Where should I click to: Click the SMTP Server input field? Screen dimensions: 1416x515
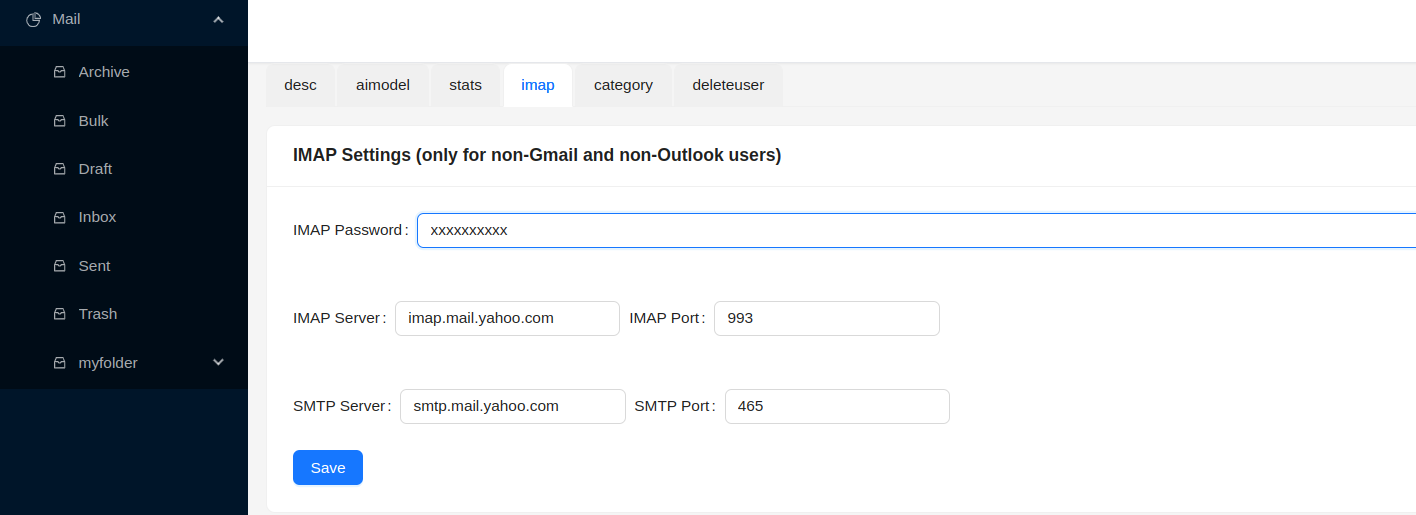(x=513, y=406)
